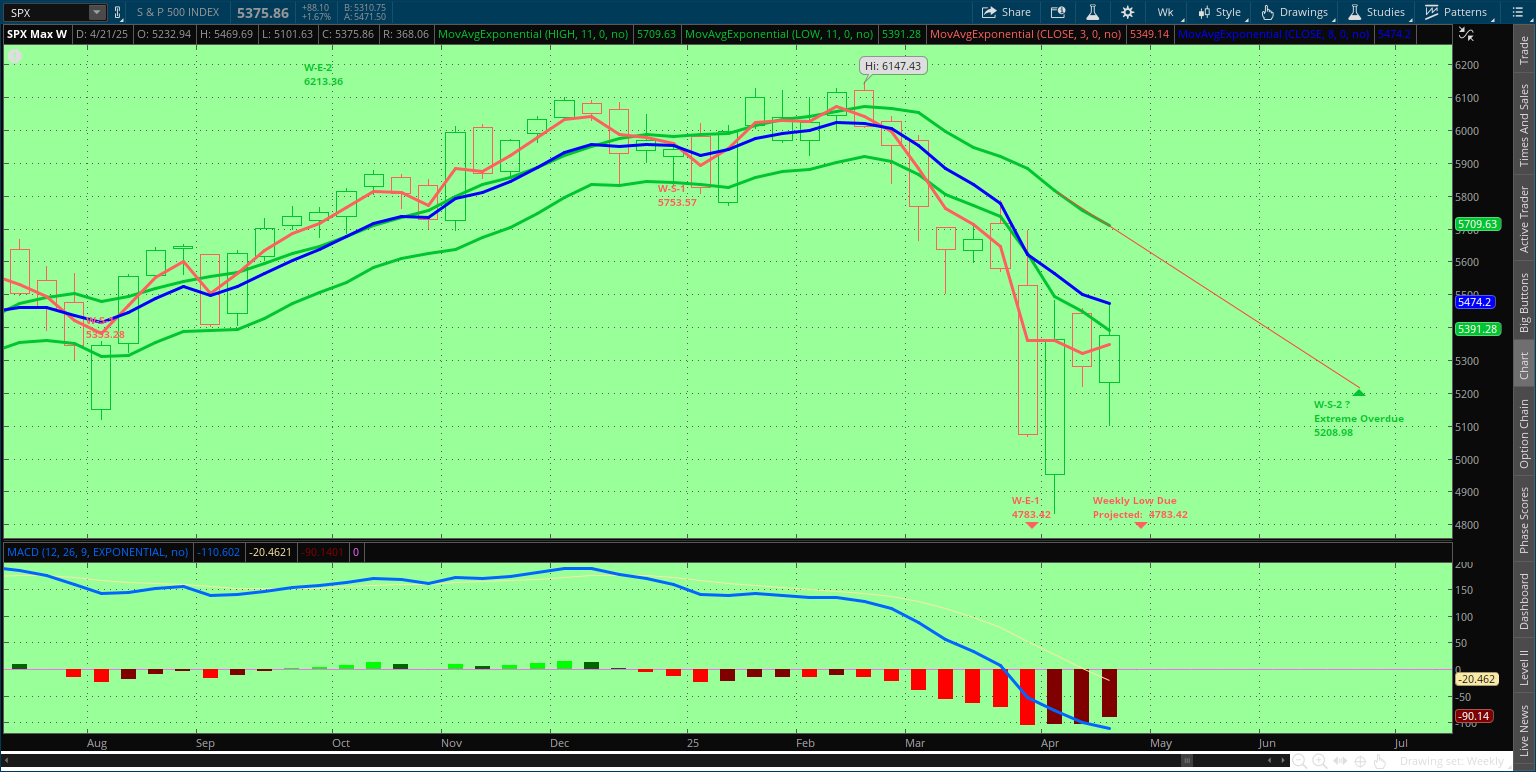The width and height of the screenshot is (1536, 772).
Task: Open the Active Trader sidebar tab
Action: click(1524, 219)
